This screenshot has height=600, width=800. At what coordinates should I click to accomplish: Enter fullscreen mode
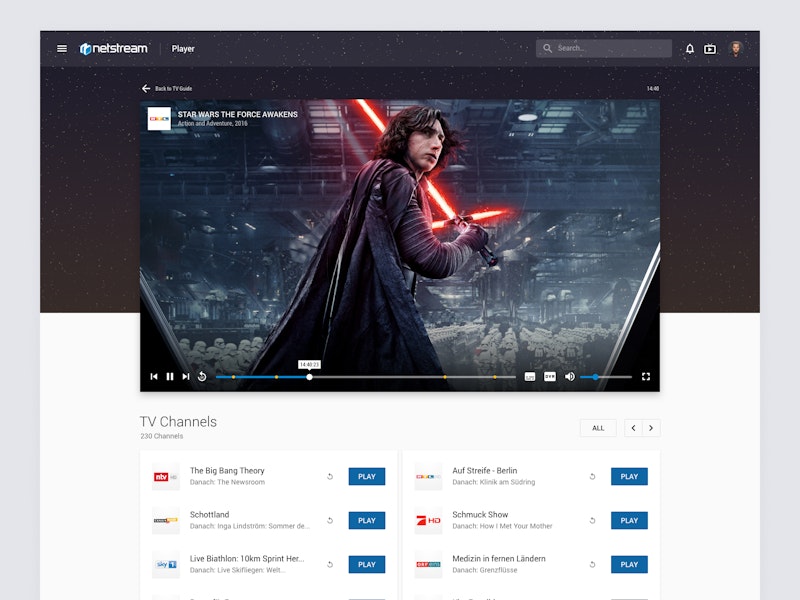[x=646, y=377]
